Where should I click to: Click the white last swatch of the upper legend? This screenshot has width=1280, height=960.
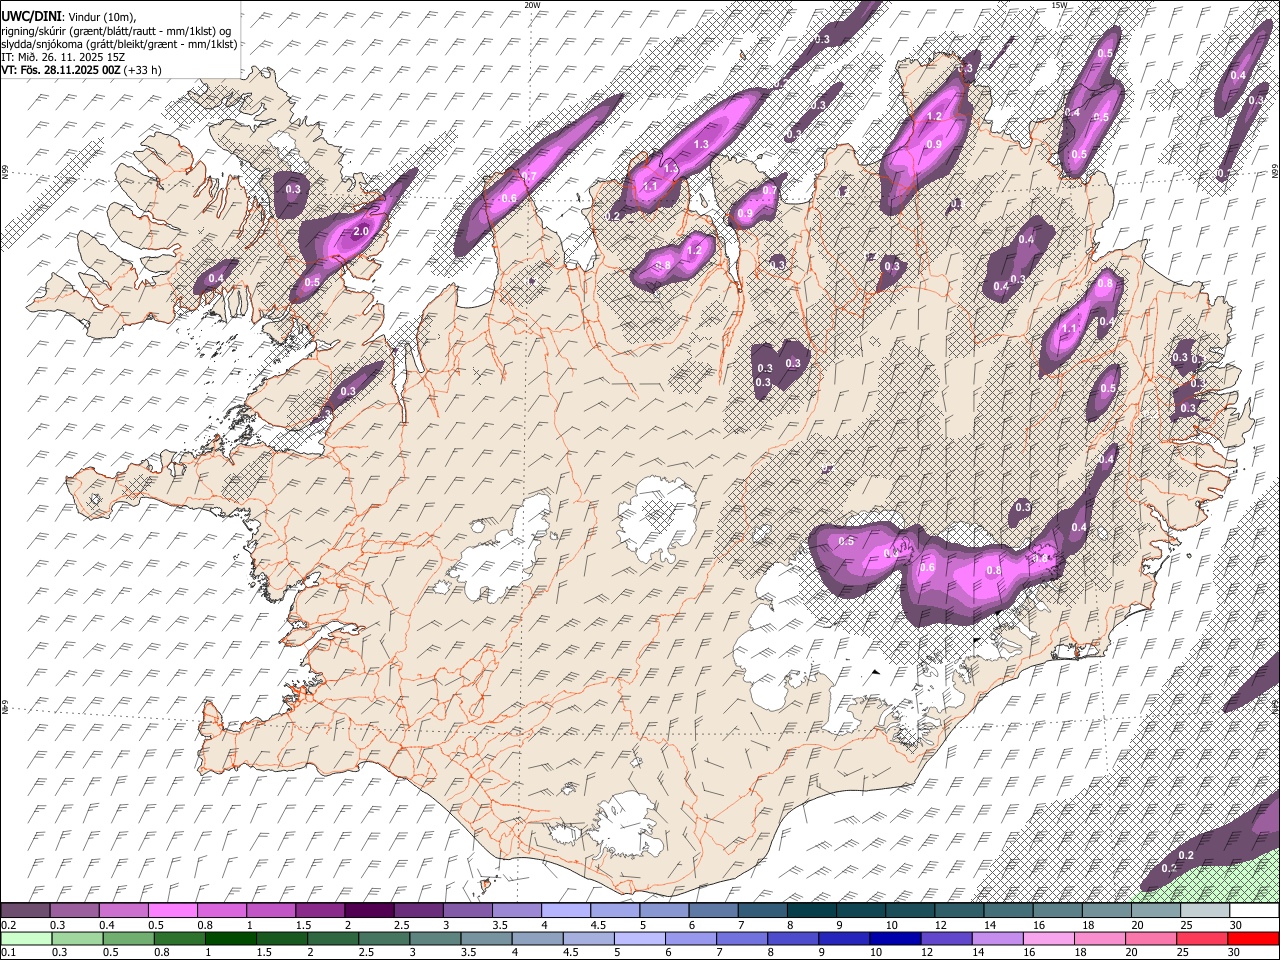click(x=1253, y=911)
